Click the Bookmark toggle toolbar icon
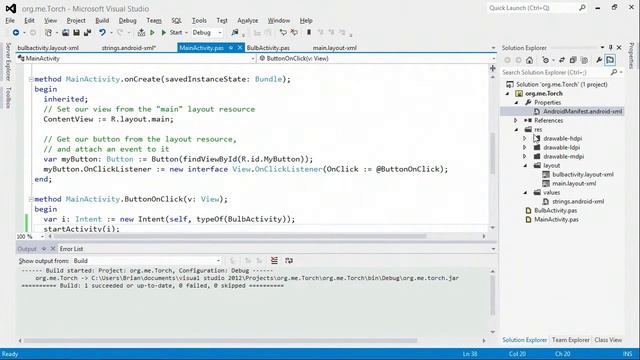 (309, 33)
